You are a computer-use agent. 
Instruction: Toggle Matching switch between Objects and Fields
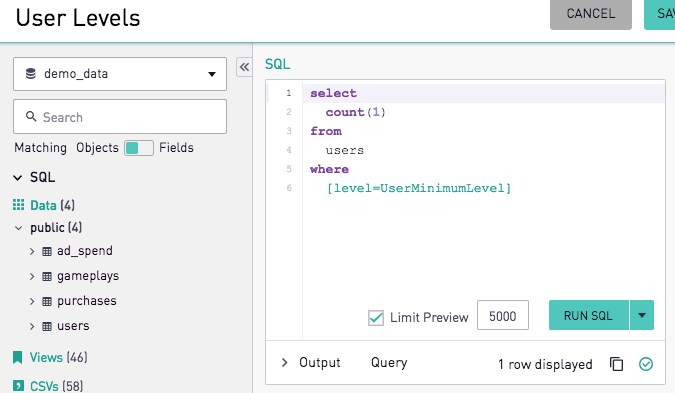139,148
